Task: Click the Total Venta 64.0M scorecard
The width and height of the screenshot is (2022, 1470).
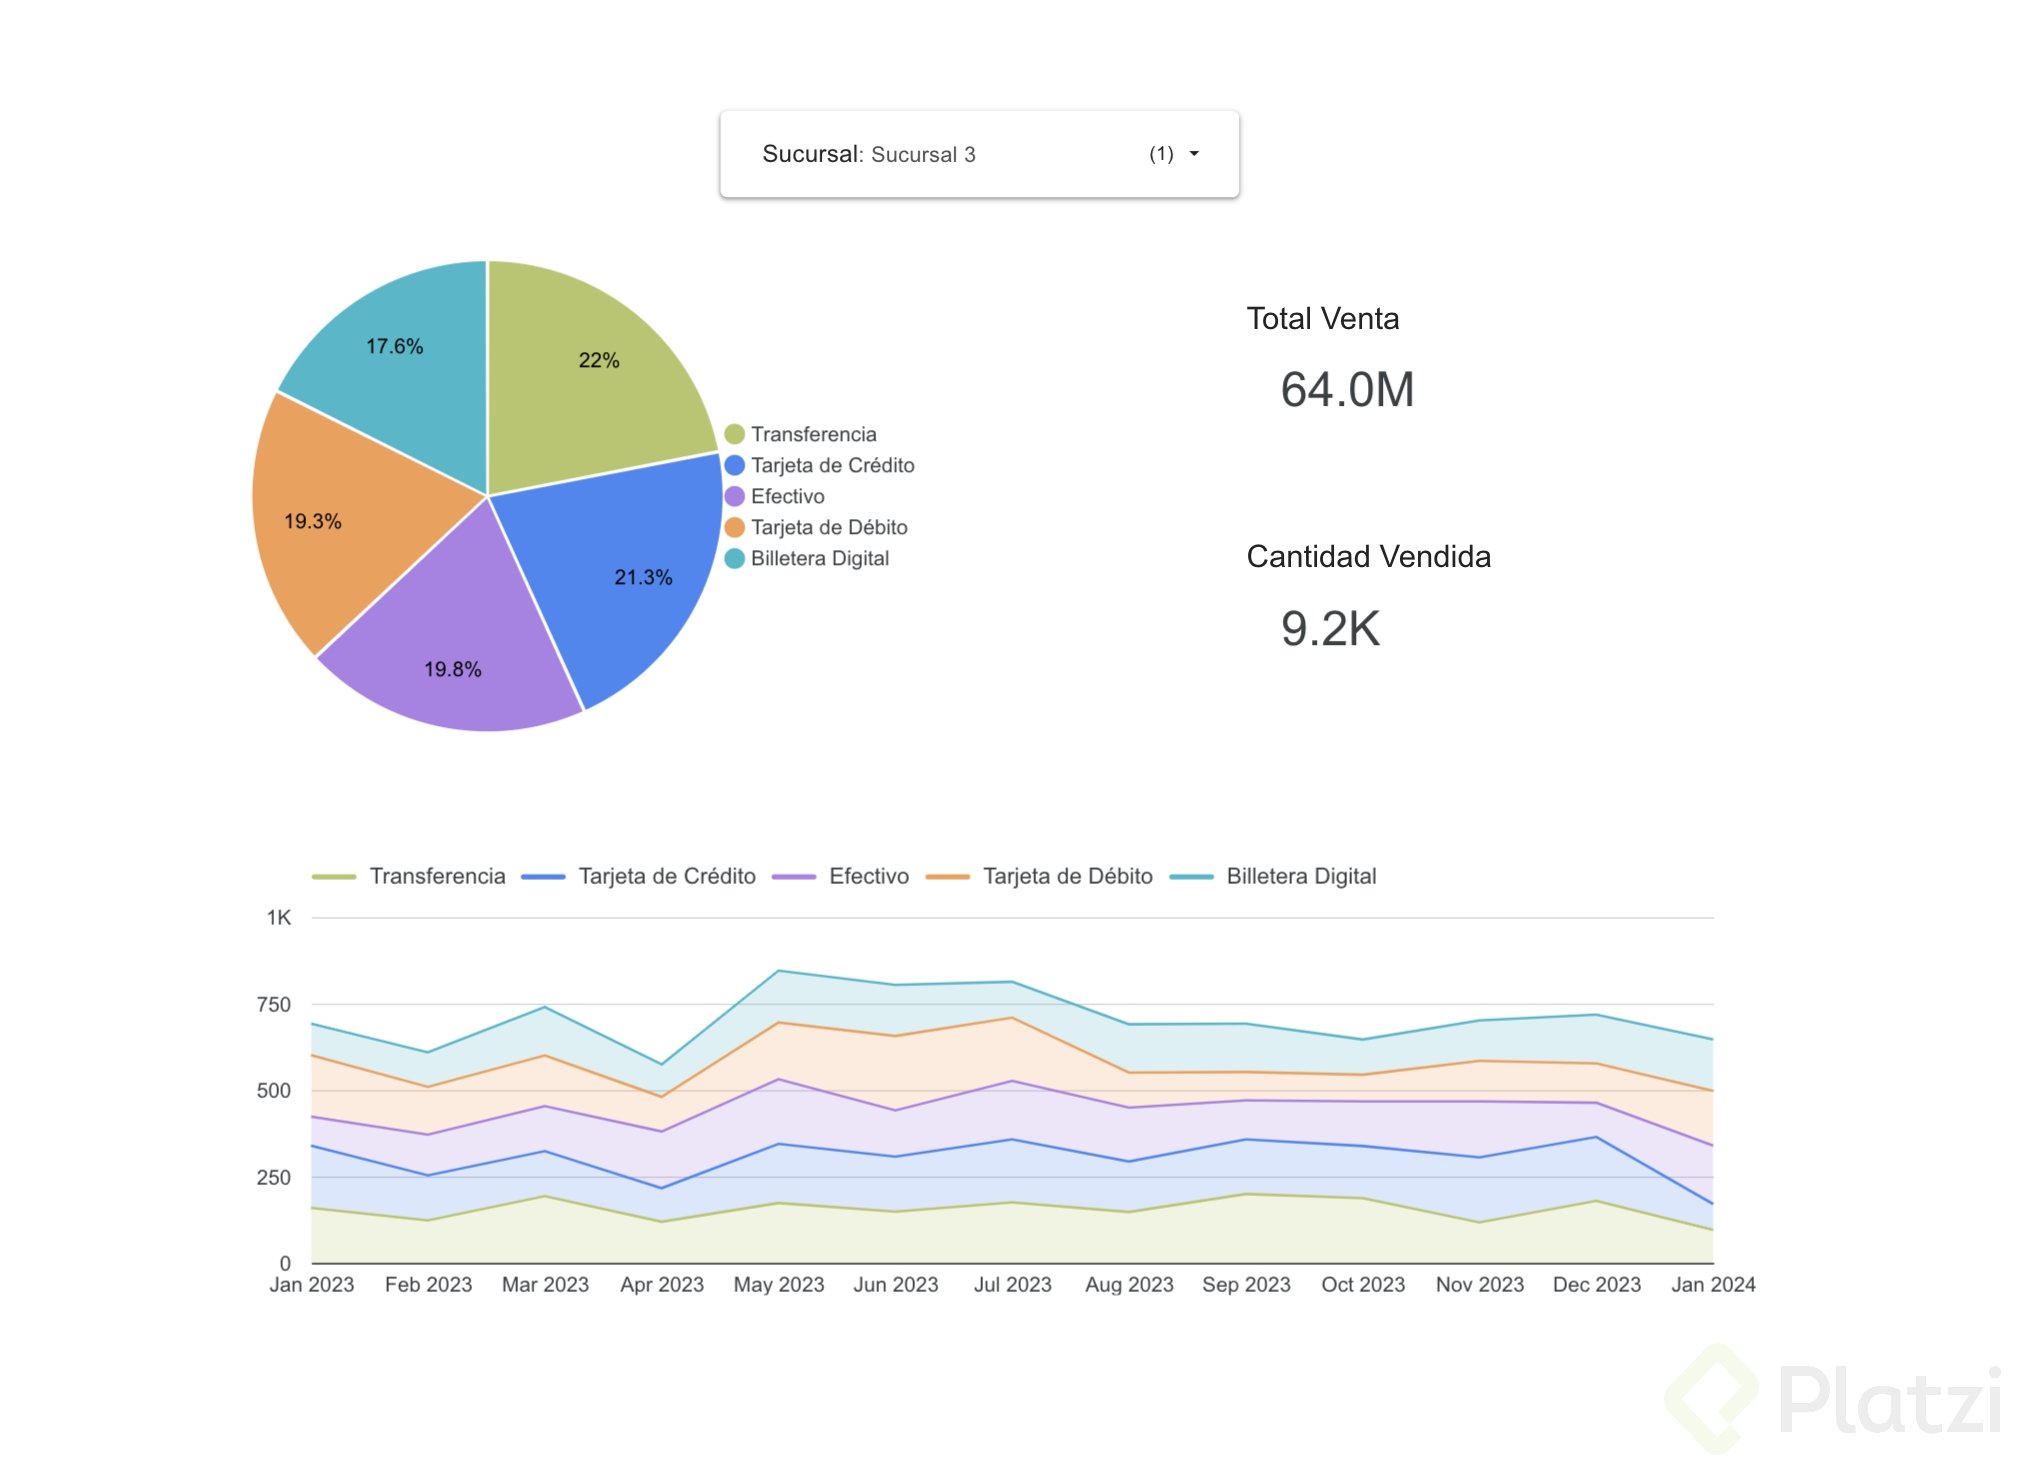Action: [x=1346, y=389]
